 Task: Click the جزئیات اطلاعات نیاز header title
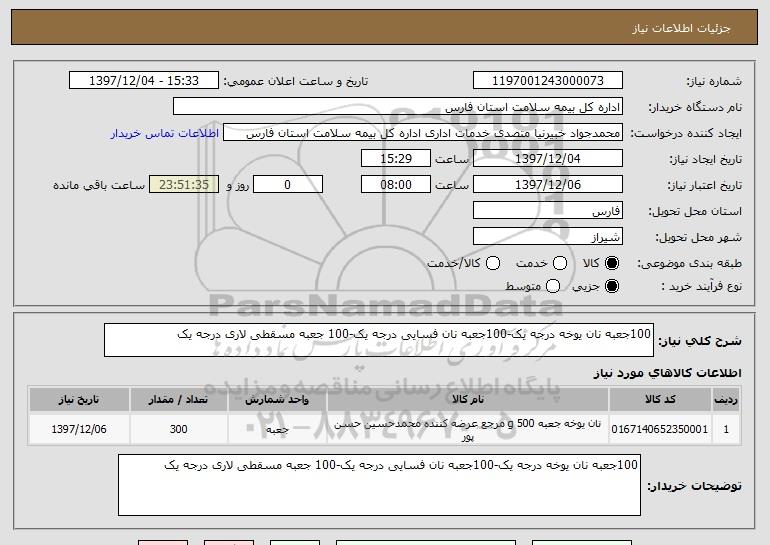click(x=681, y=28)
